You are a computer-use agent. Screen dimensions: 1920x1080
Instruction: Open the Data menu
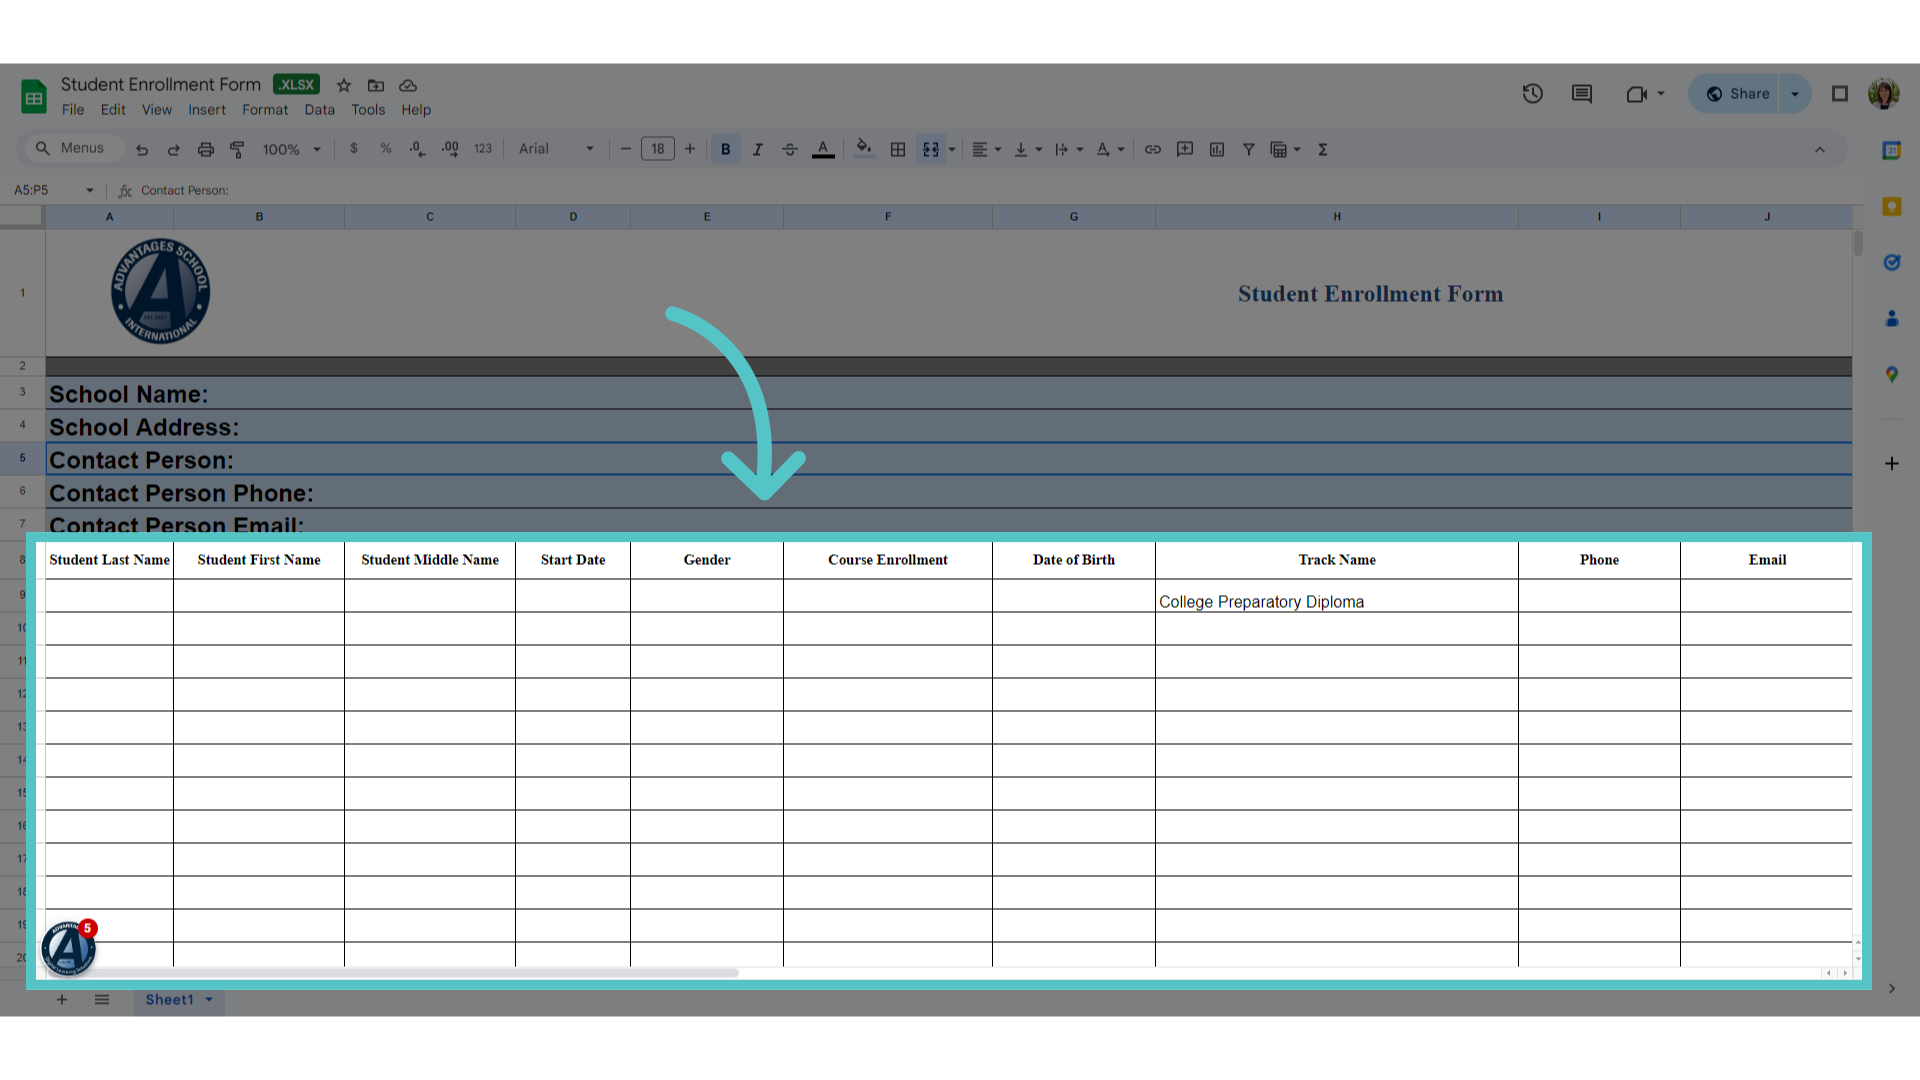click(x=319, y=110)
